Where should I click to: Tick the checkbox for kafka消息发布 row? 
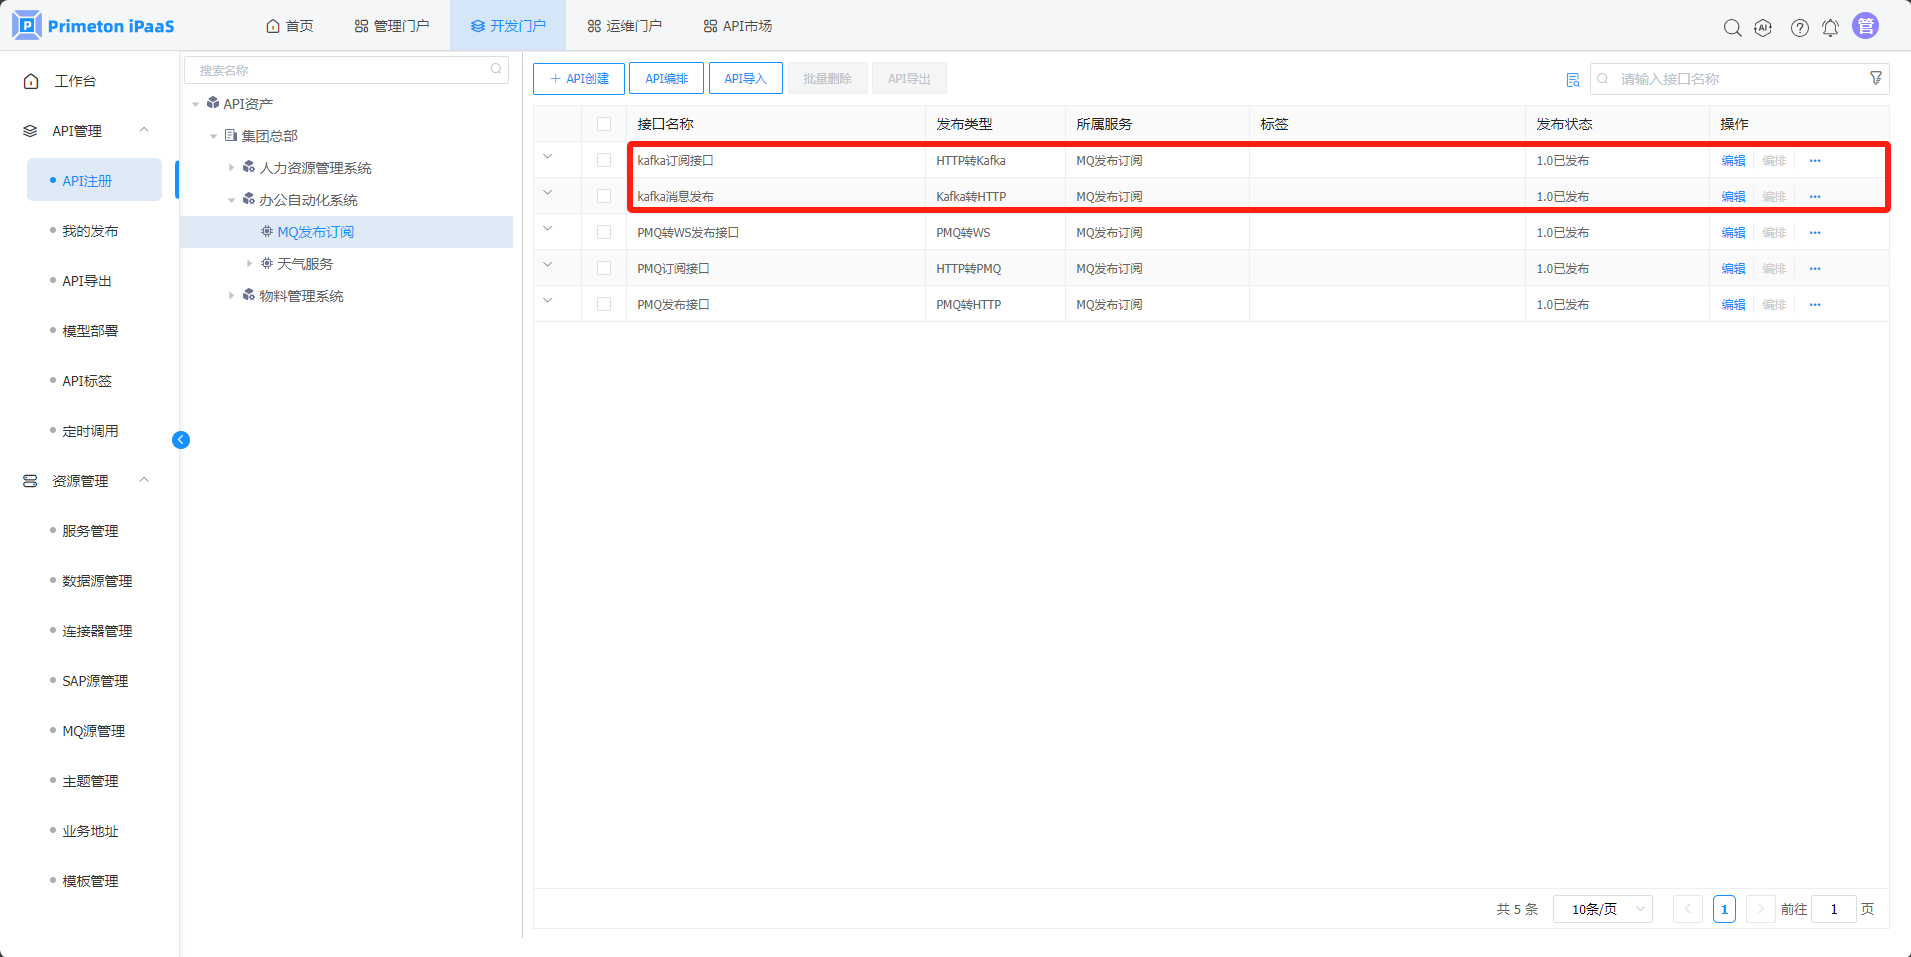(604, 197)
